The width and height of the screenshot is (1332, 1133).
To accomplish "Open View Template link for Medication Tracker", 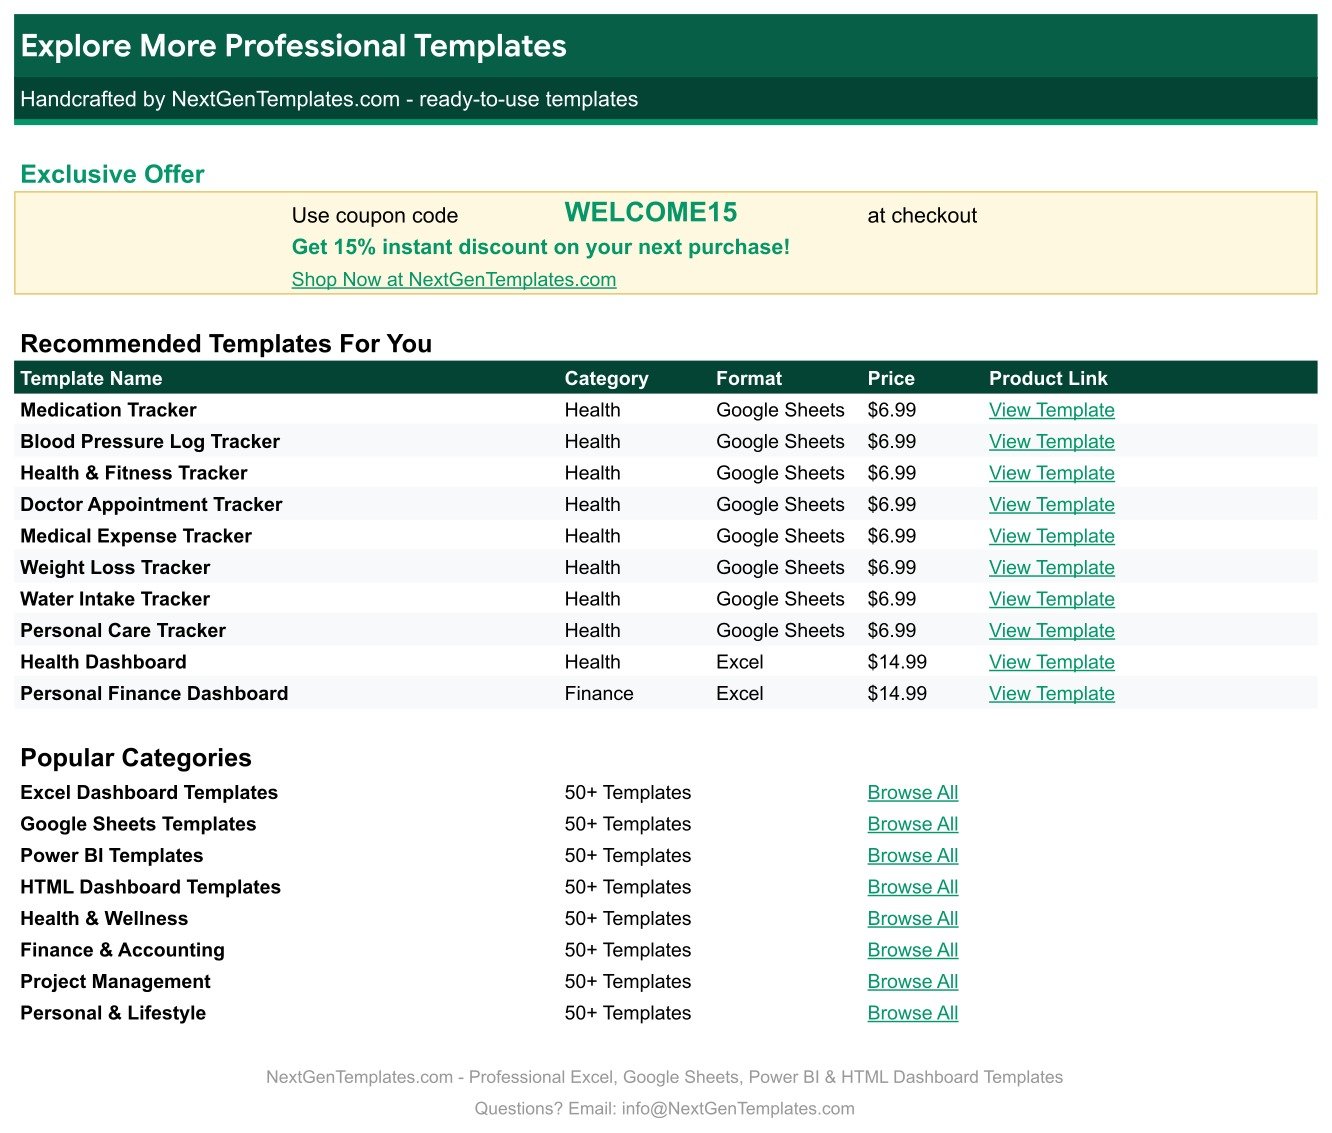I will click(x=1051, y=410).
